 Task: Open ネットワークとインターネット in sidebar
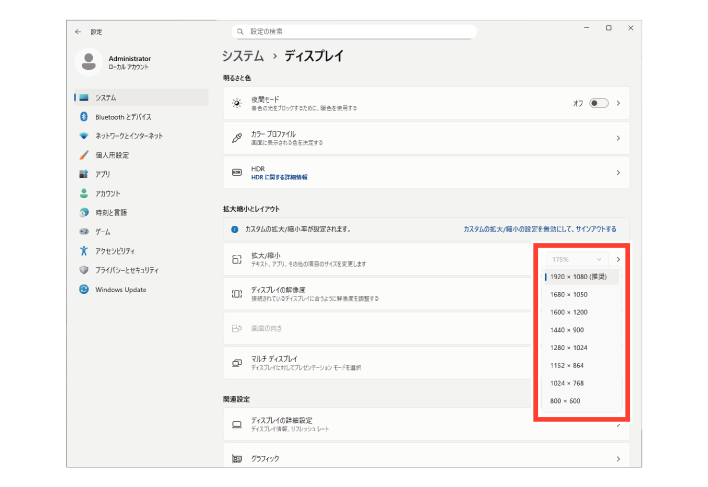[128, 136]
